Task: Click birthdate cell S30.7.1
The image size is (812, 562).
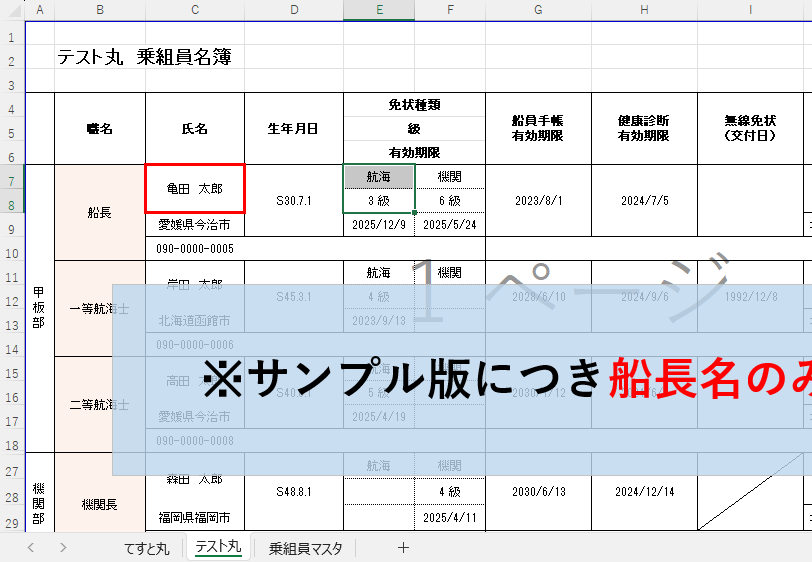Action: pyautogui.click(x=294, y=200)
